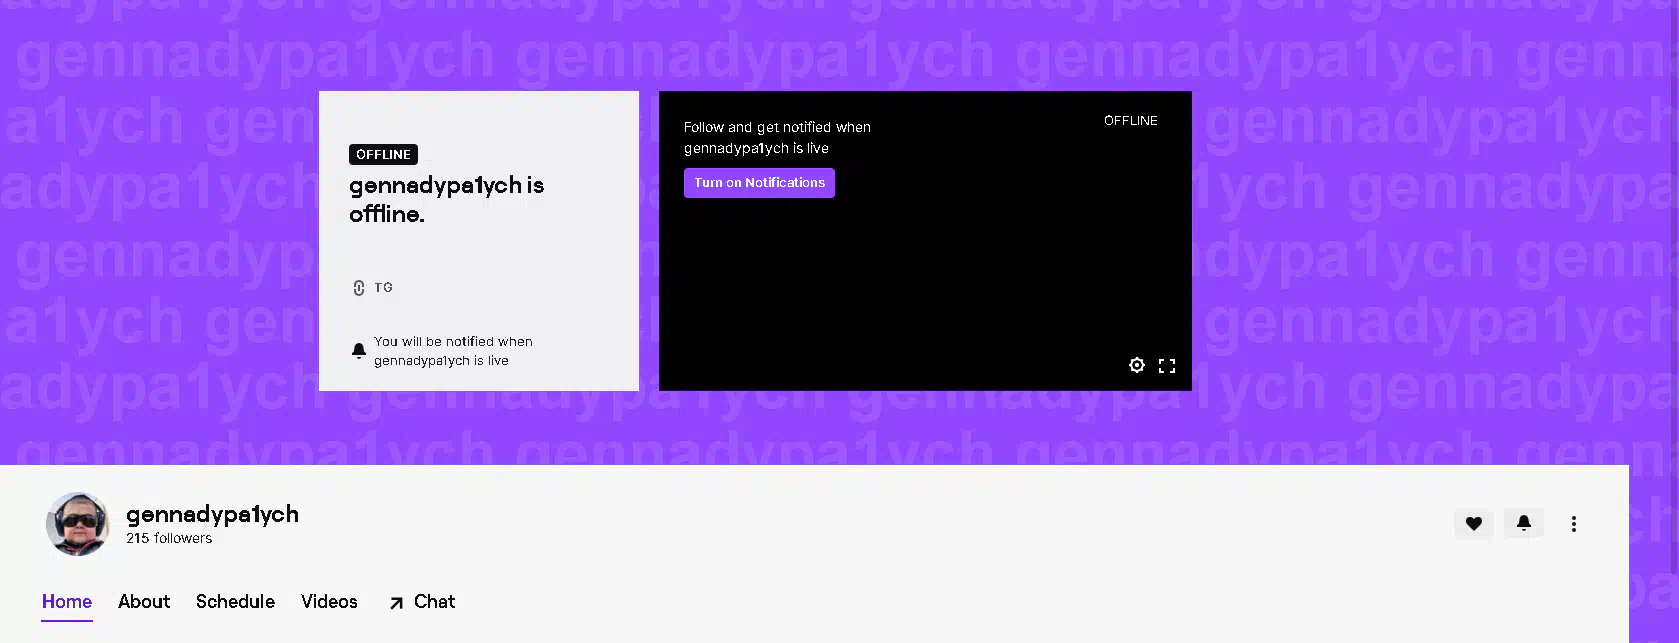Click the pop-out arrow icon beside Chat

397,603
